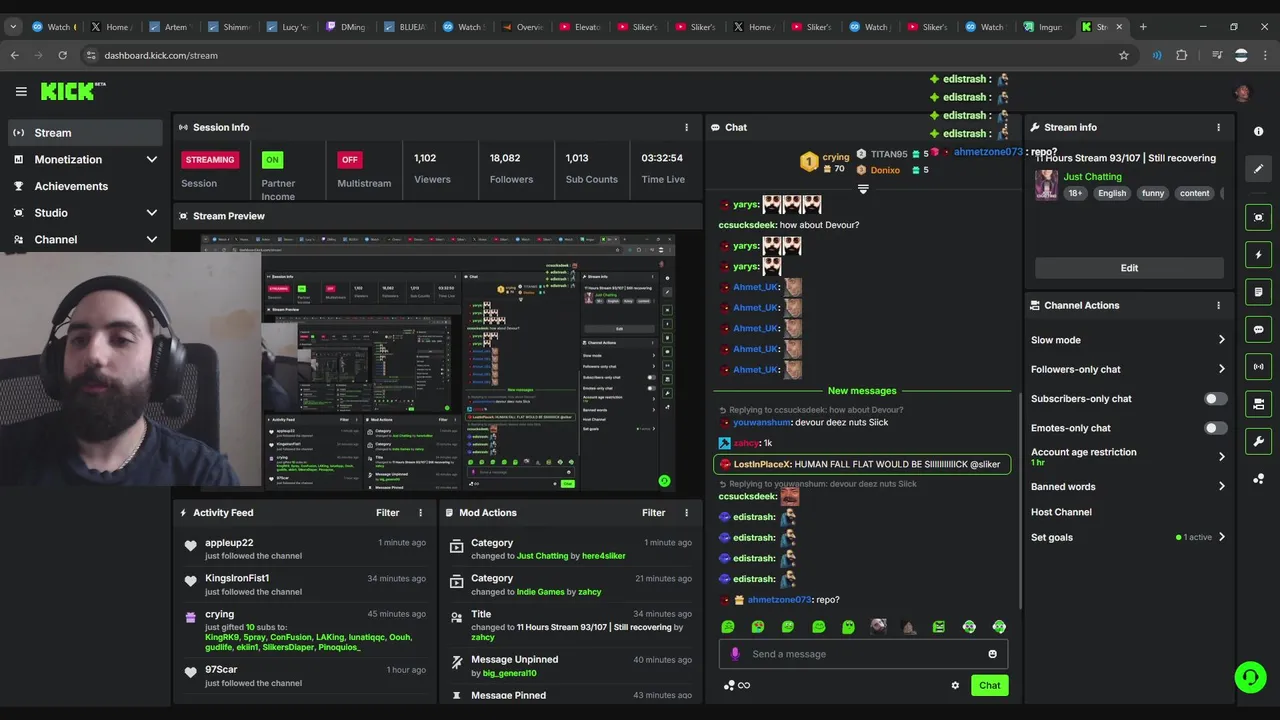Image resolution: width=1280 pixels, height=720 pixels.
Task: Click inside the Send a message field
Action: click(863, 654)
